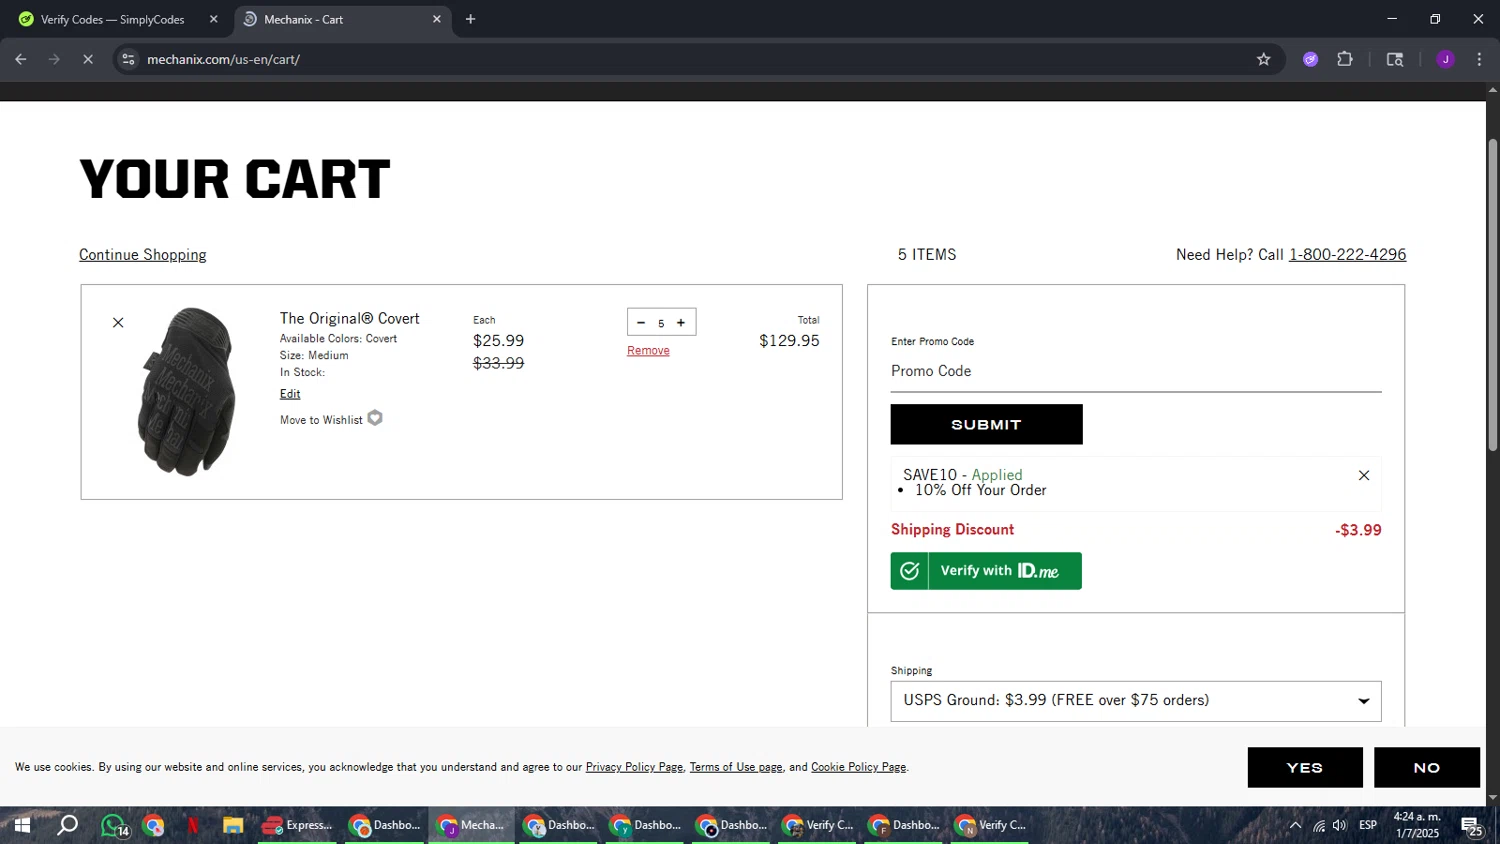The image size is (1500, 844).
Task: Click the address bar URL mechanix.com/us-en/cart/
Action: tap(223, 59)
